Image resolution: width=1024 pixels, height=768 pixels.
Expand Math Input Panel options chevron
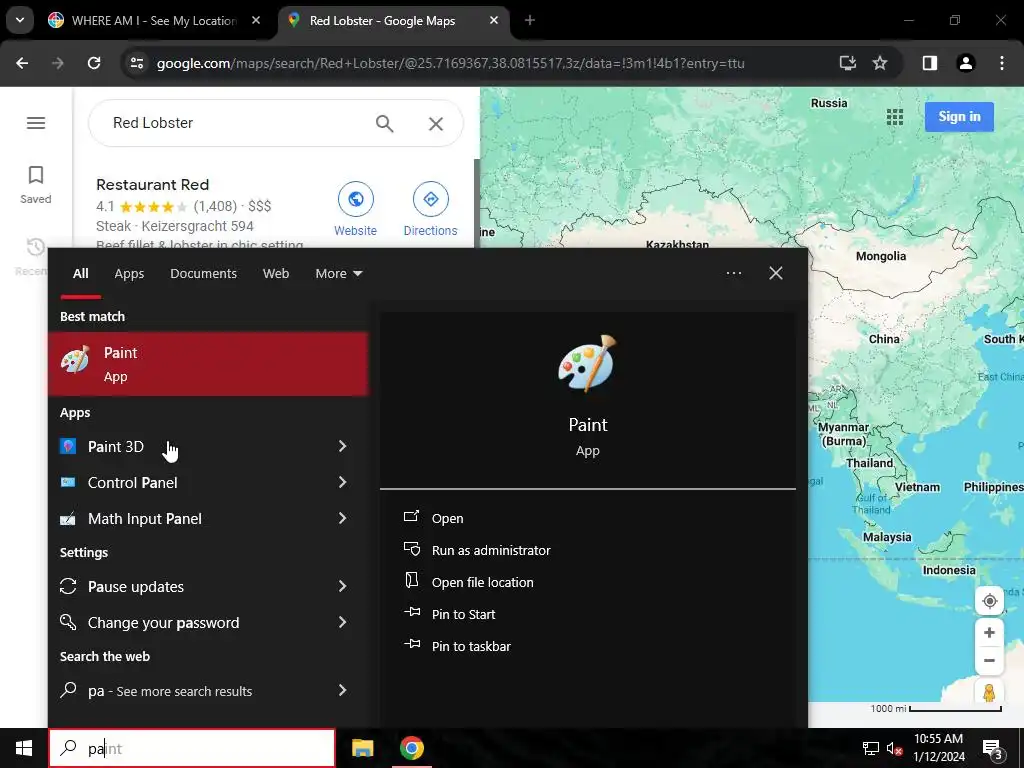(342, 519)
